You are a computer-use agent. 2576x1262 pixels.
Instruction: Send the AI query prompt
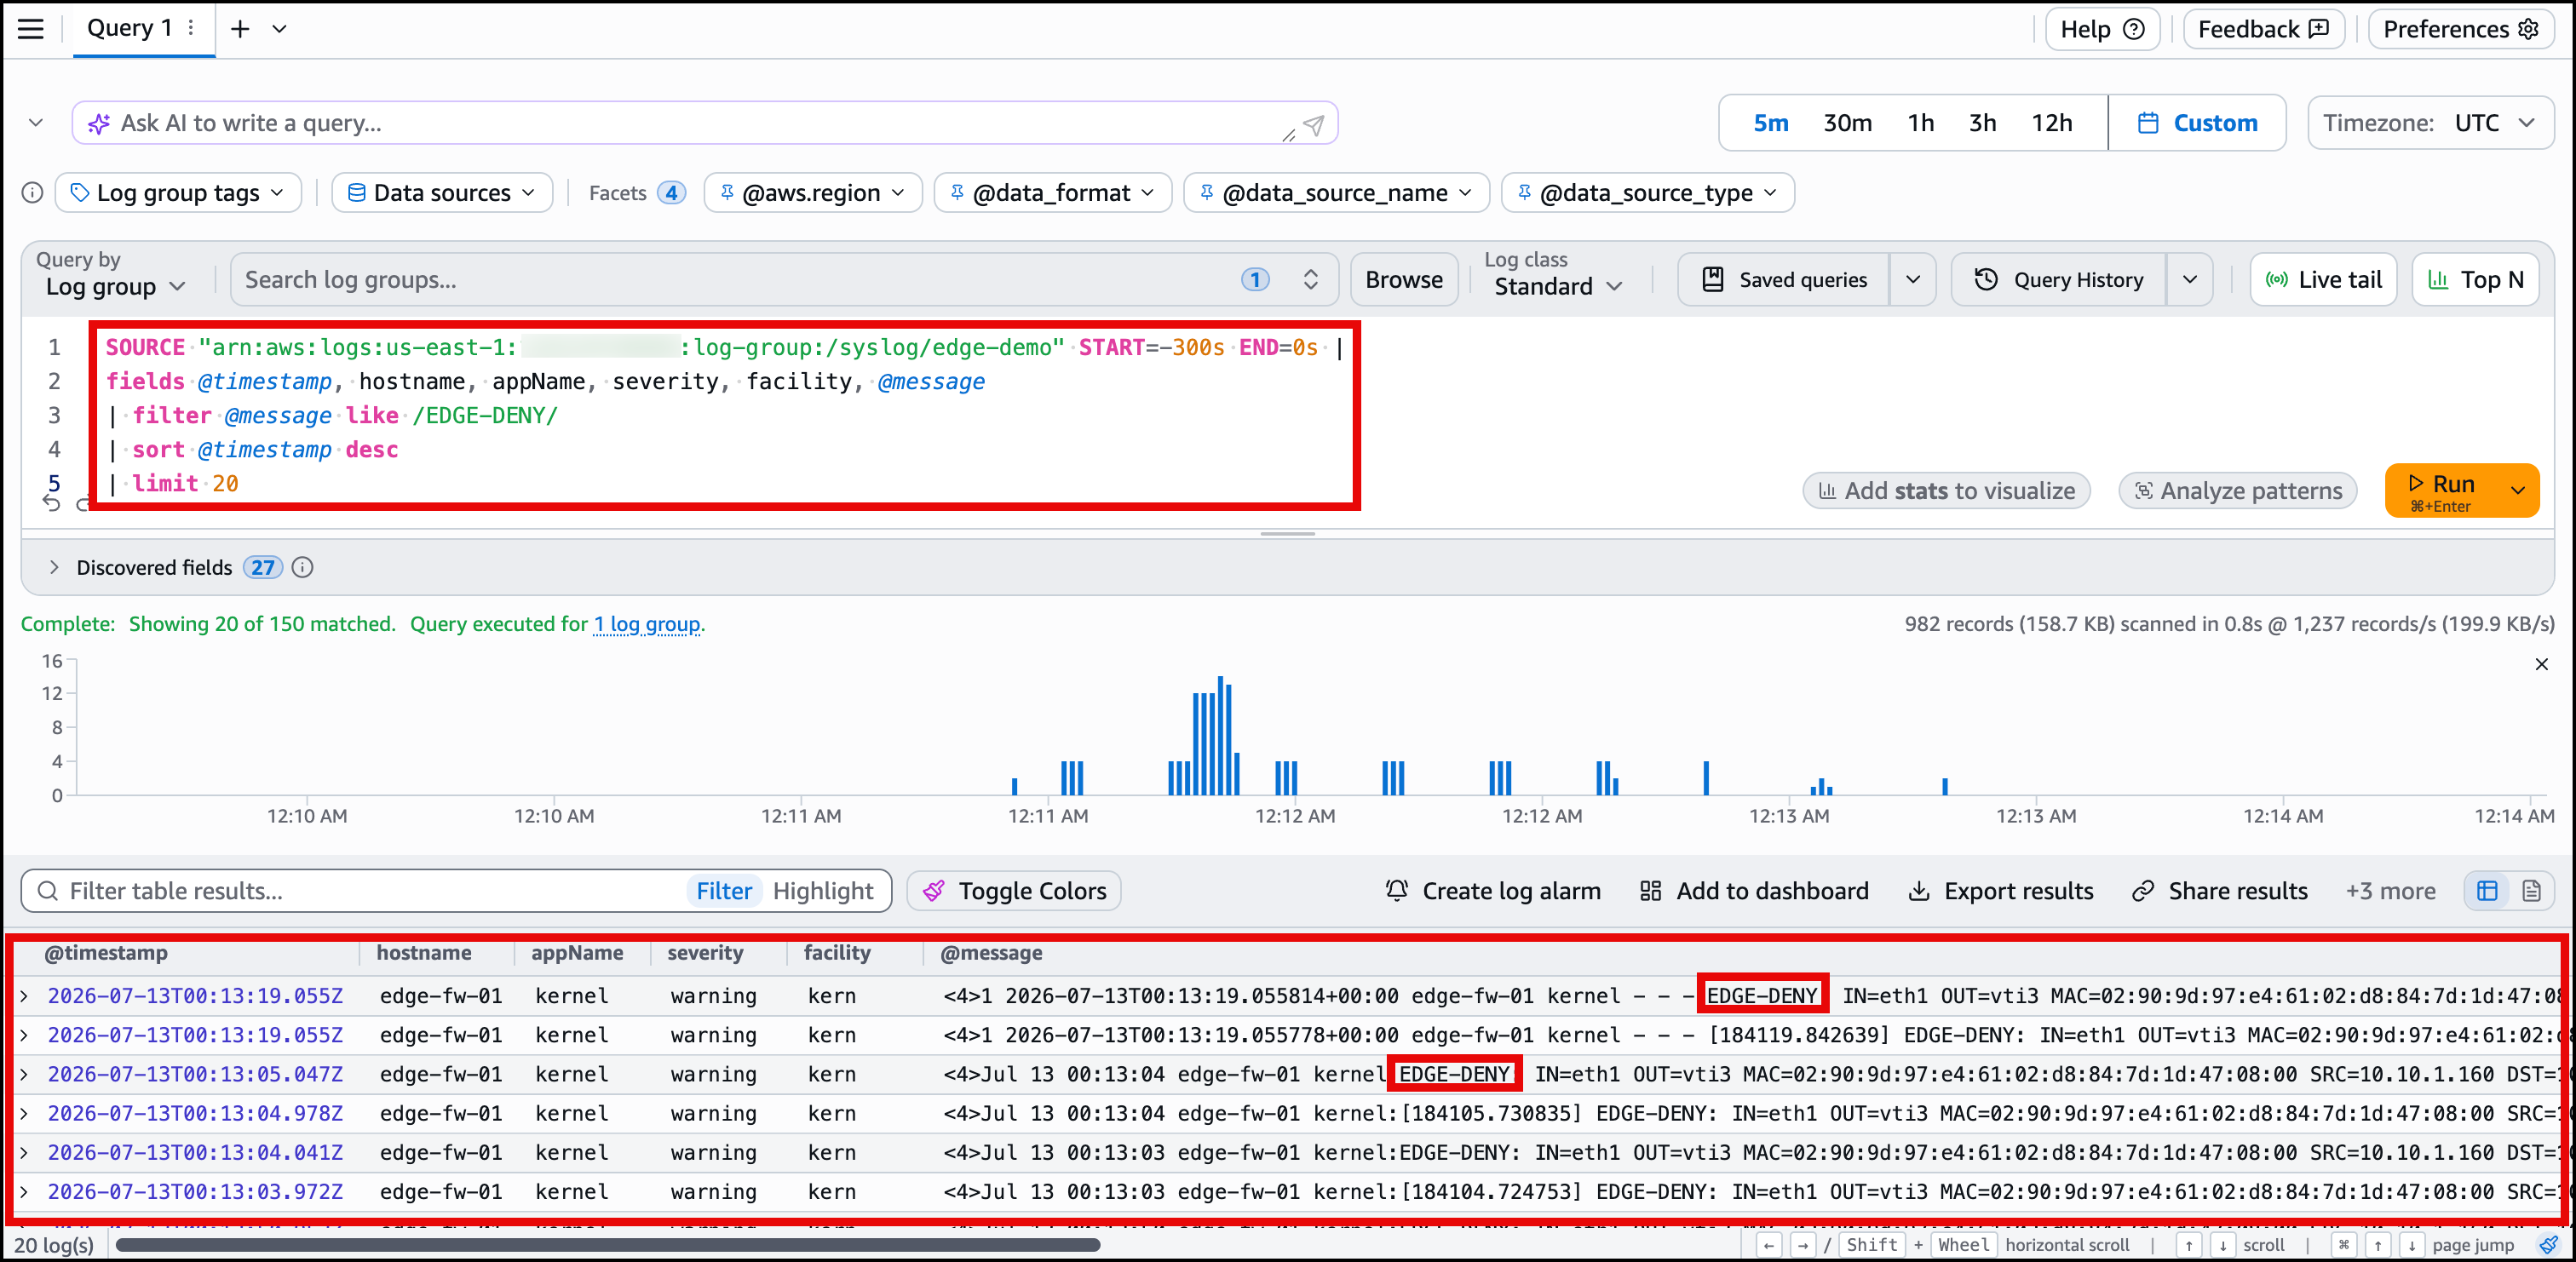click(x=1315, y=124)
